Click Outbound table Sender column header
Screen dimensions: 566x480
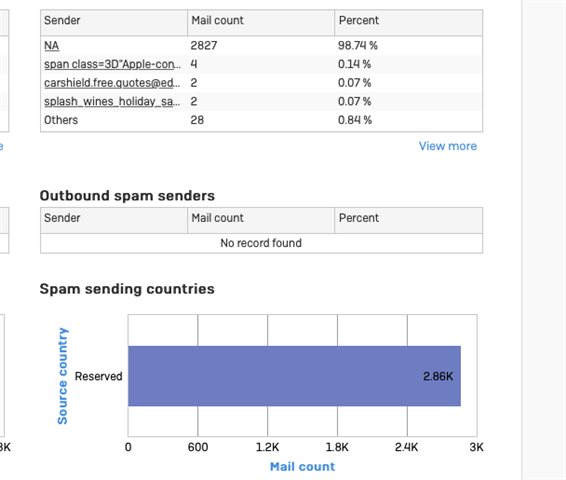(114, 220)
